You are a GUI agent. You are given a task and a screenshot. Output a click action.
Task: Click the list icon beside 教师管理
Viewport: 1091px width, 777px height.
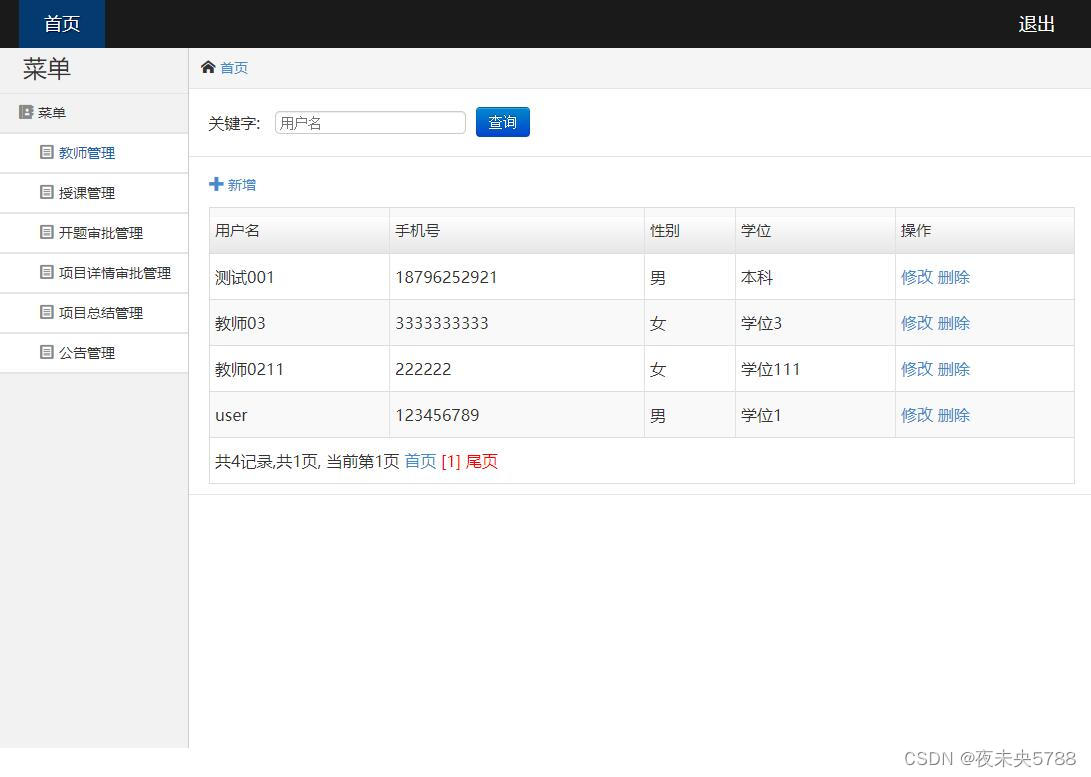47,152
